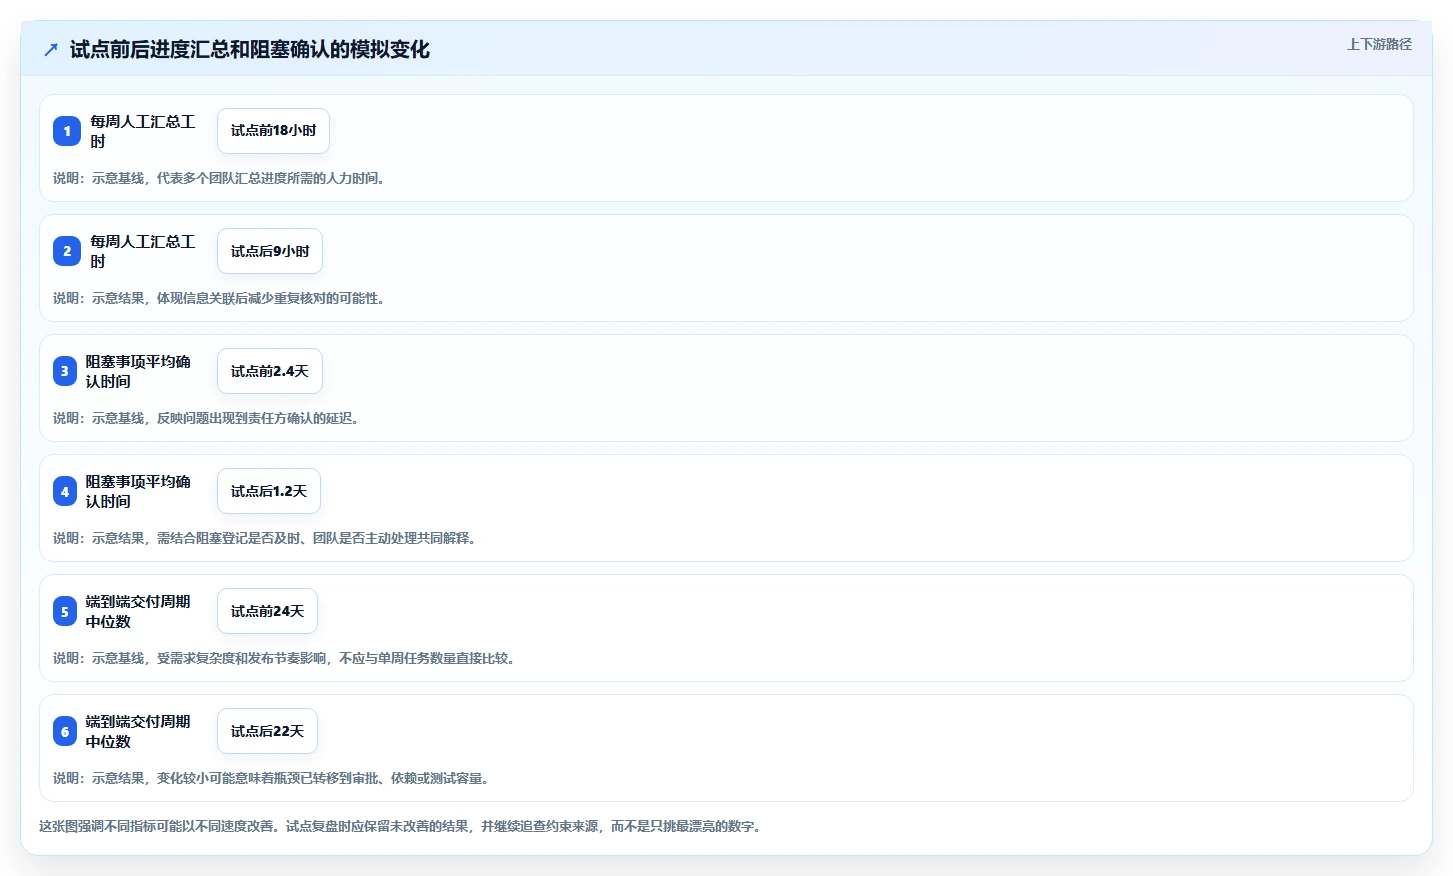1453x876 pixels.
Task: Click footer text 这张图强调不同指标可能以不同速度改善
Action: 156,826
